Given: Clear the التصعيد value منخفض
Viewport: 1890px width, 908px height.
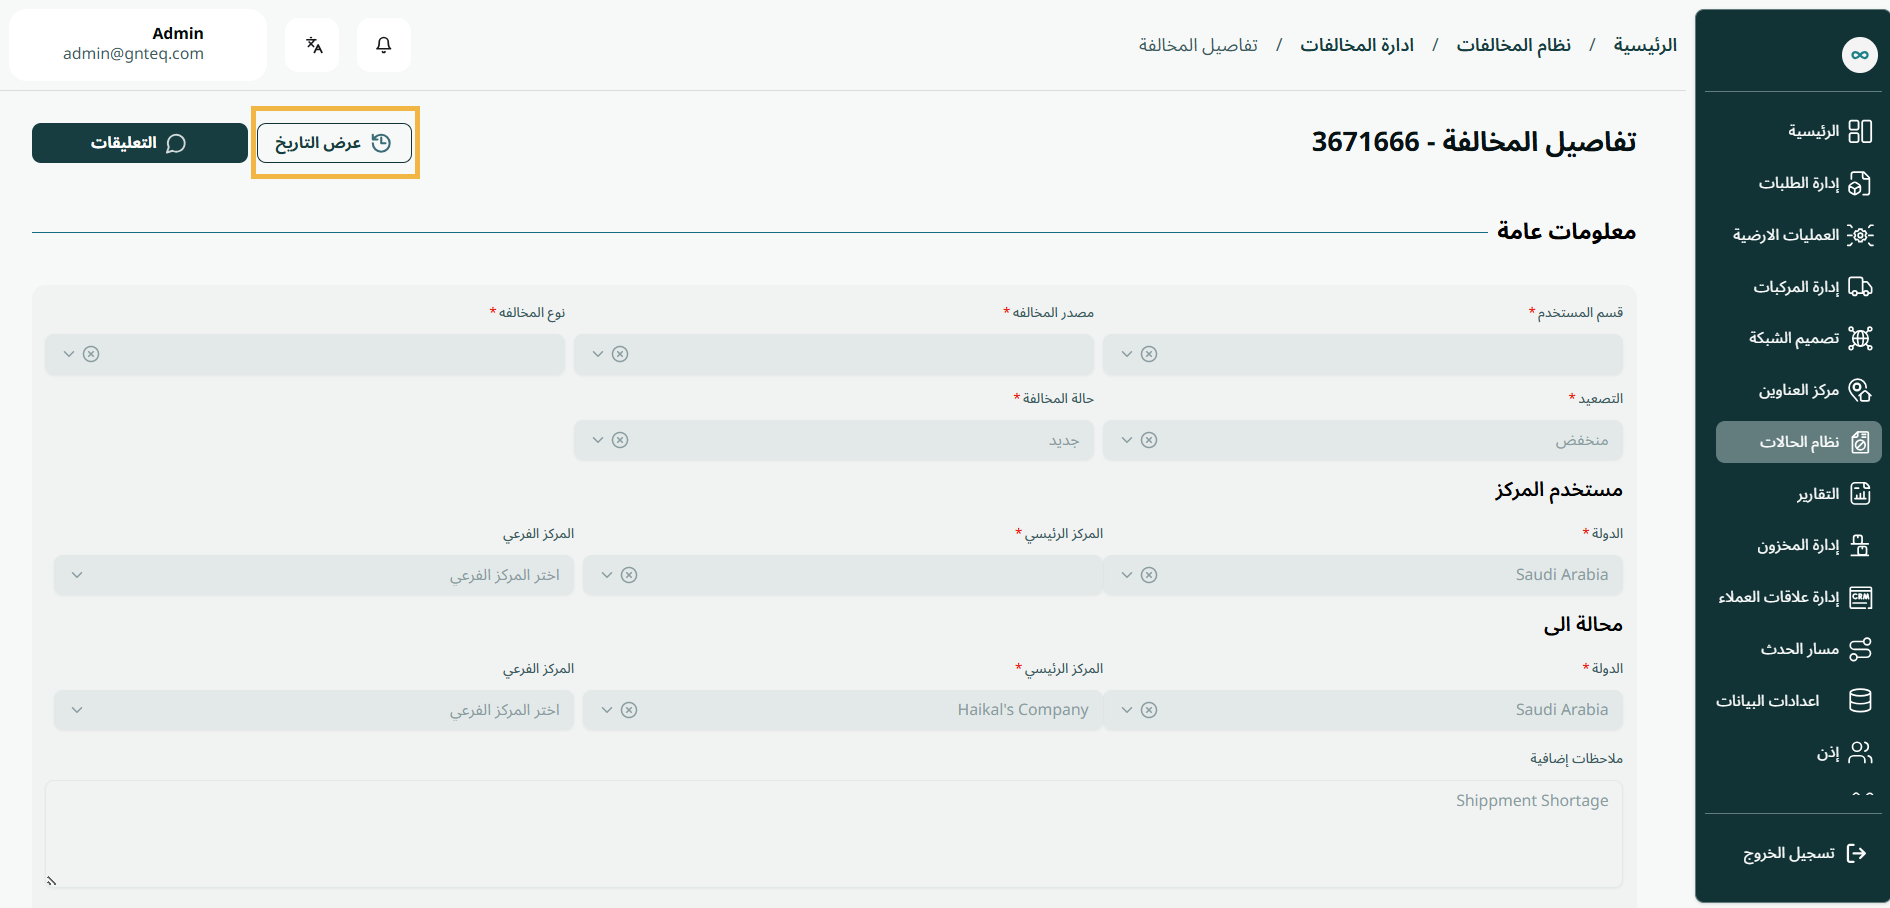Looking at the screenshot, I should (1149, 440).
